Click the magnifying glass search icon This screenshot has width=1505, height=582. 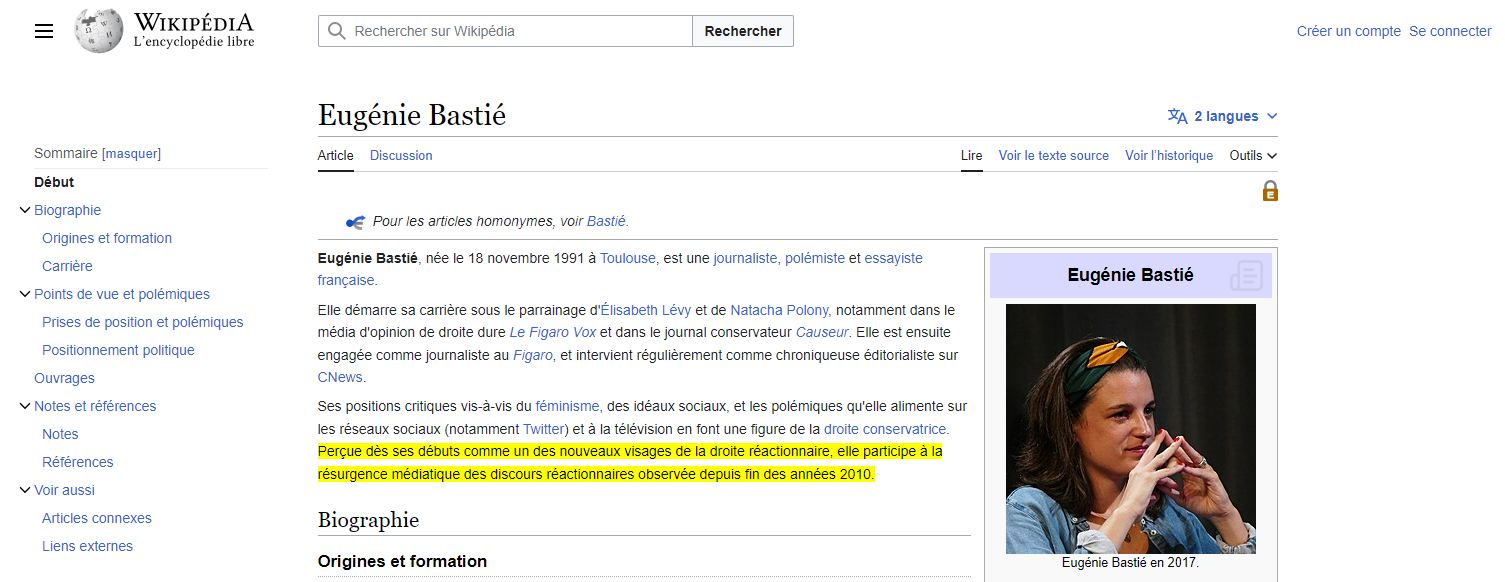(x=337, y=31)
